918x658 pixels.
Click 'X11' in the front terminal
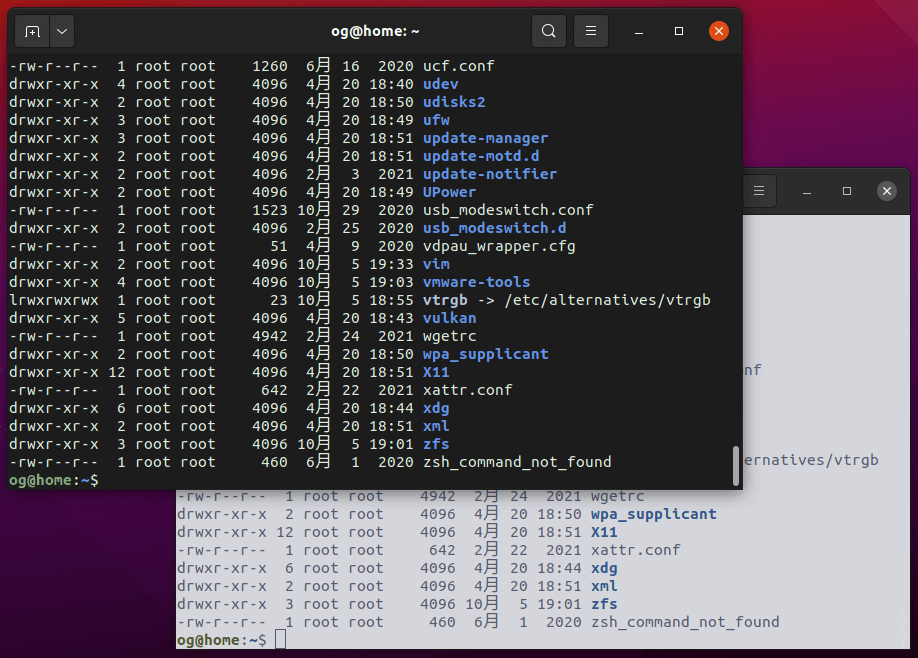436,372
